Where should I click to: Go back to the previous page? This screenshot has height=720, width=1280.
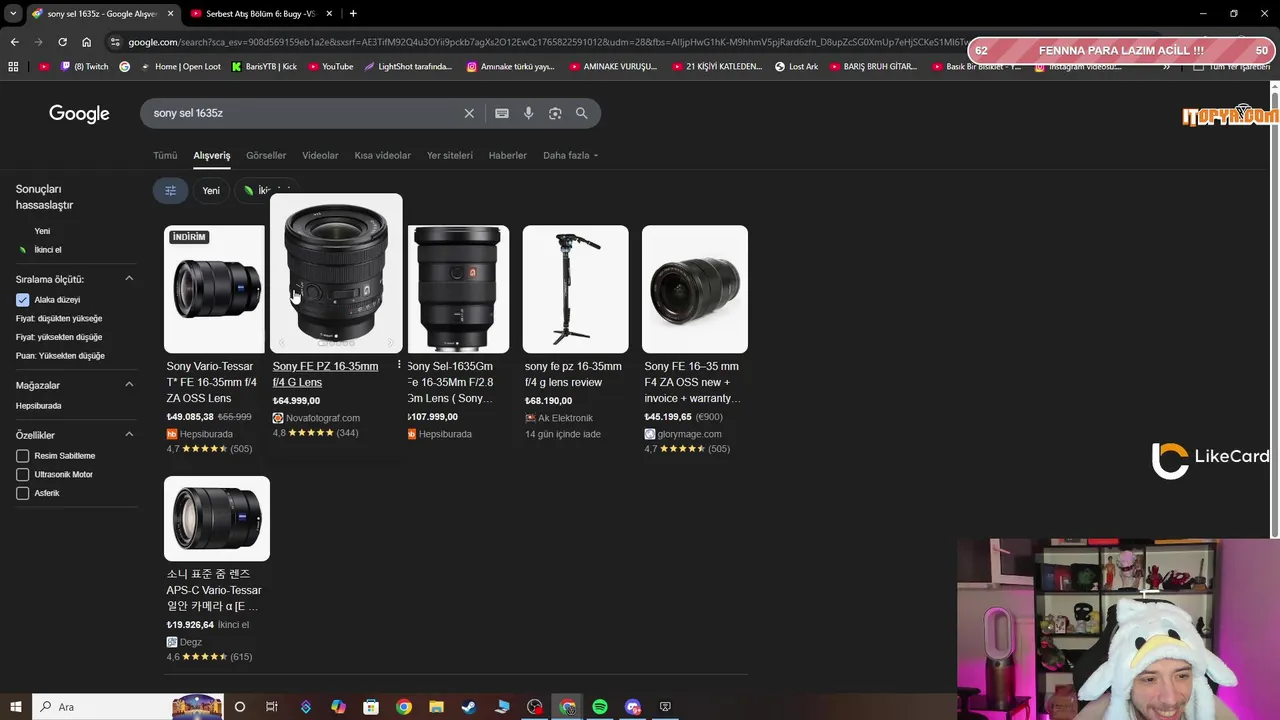point(14,42)
